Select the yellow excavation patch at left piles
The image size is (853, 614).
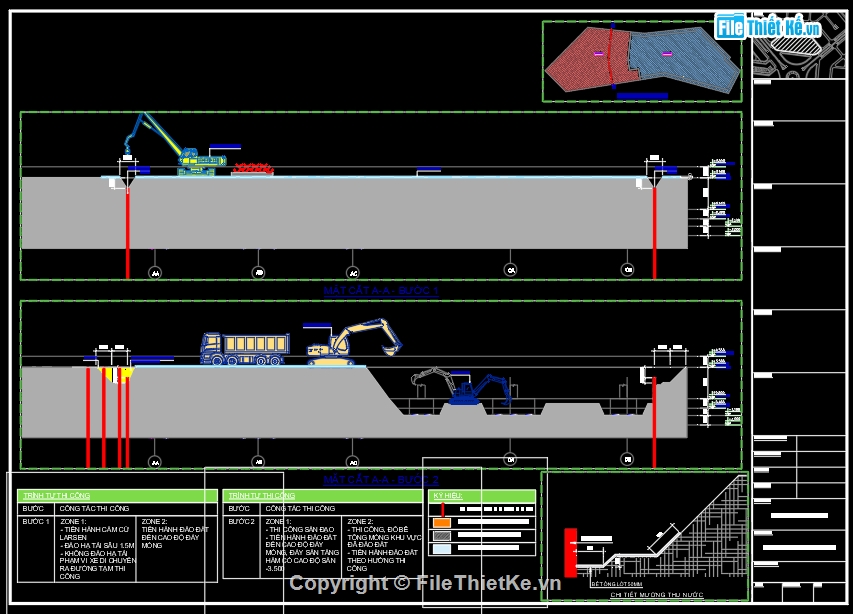[117, 374]
